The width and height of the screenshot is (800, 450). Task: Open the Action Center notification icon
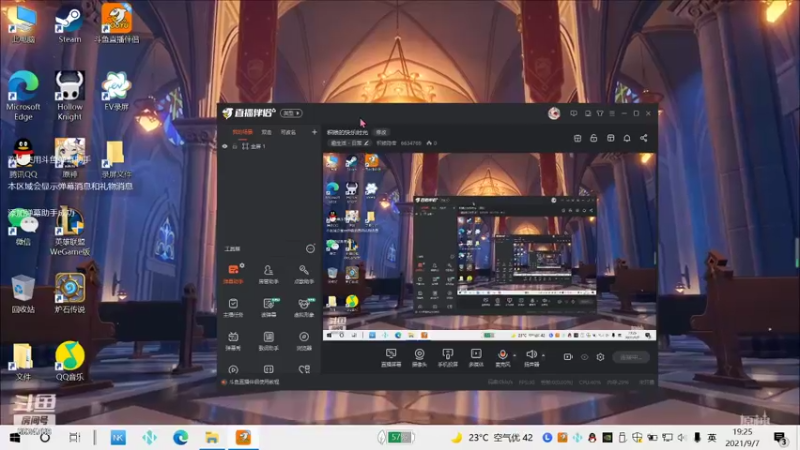pos(780,438)
